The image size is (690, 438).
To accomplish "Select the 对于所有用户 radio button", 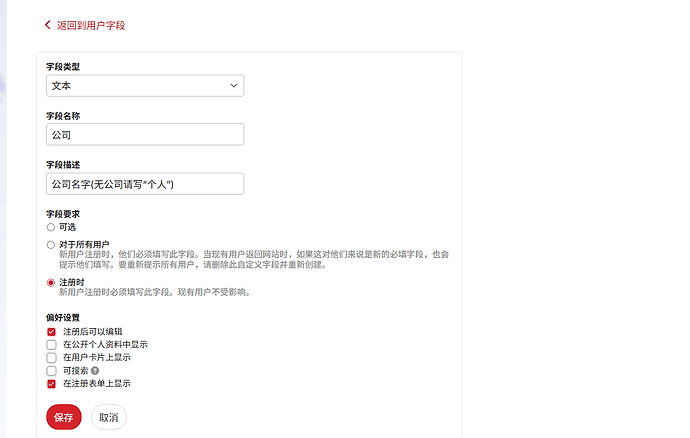I will pyautogui.click(x=51, y=245).
